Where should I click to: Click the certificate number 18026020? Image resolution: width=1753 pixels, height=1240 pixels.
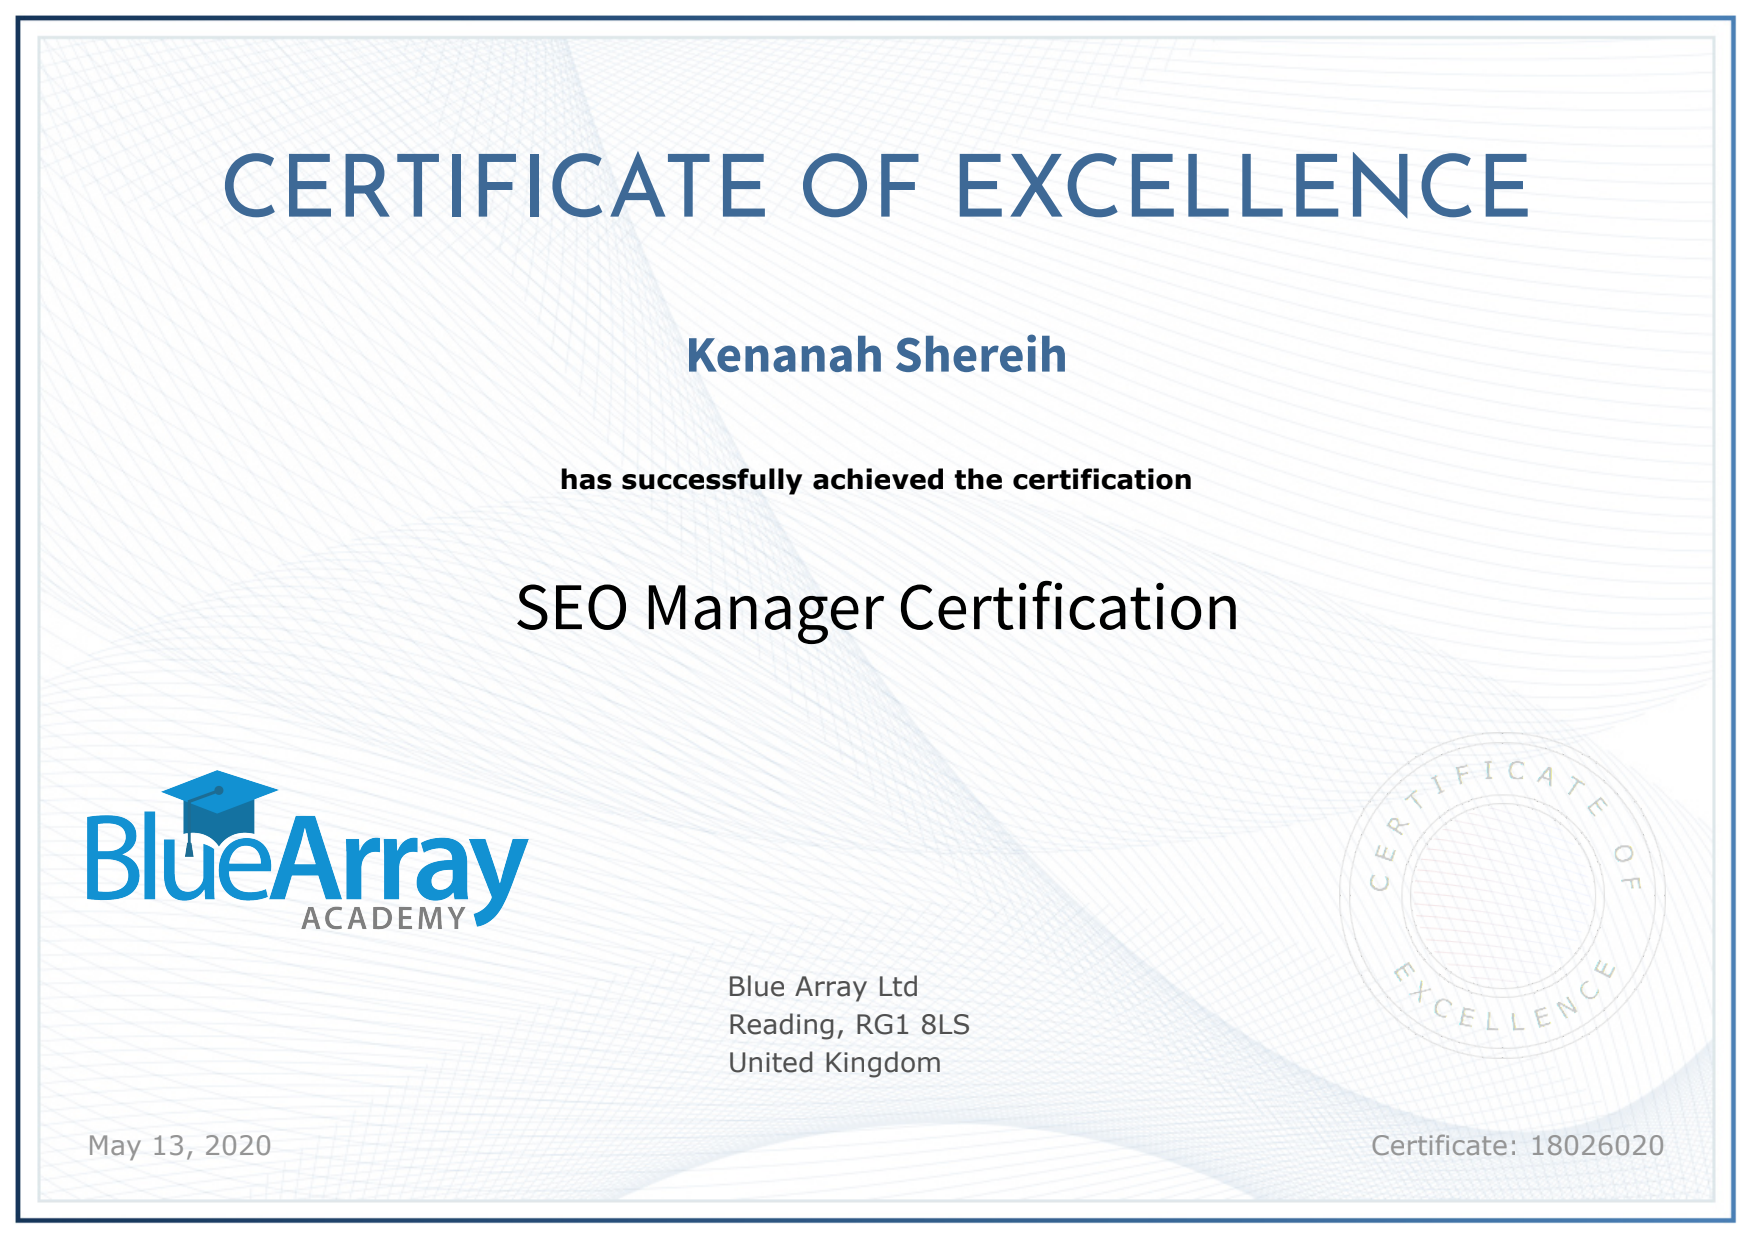(1597, 1146)
